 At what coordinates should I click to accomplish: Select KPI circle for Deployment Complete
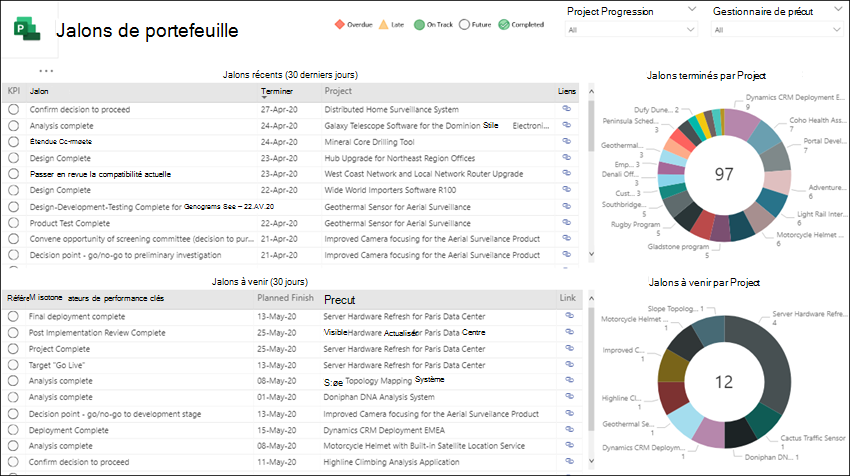point(13,430)
